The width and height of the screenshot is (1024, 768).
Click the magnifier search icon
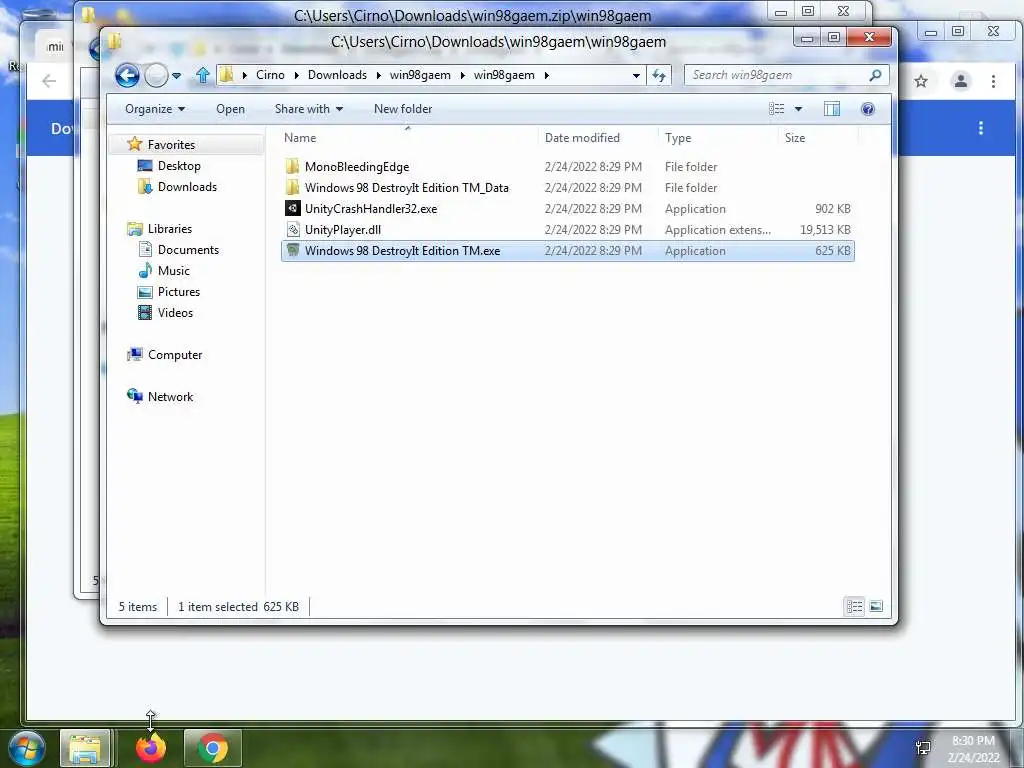pos(875,75)
